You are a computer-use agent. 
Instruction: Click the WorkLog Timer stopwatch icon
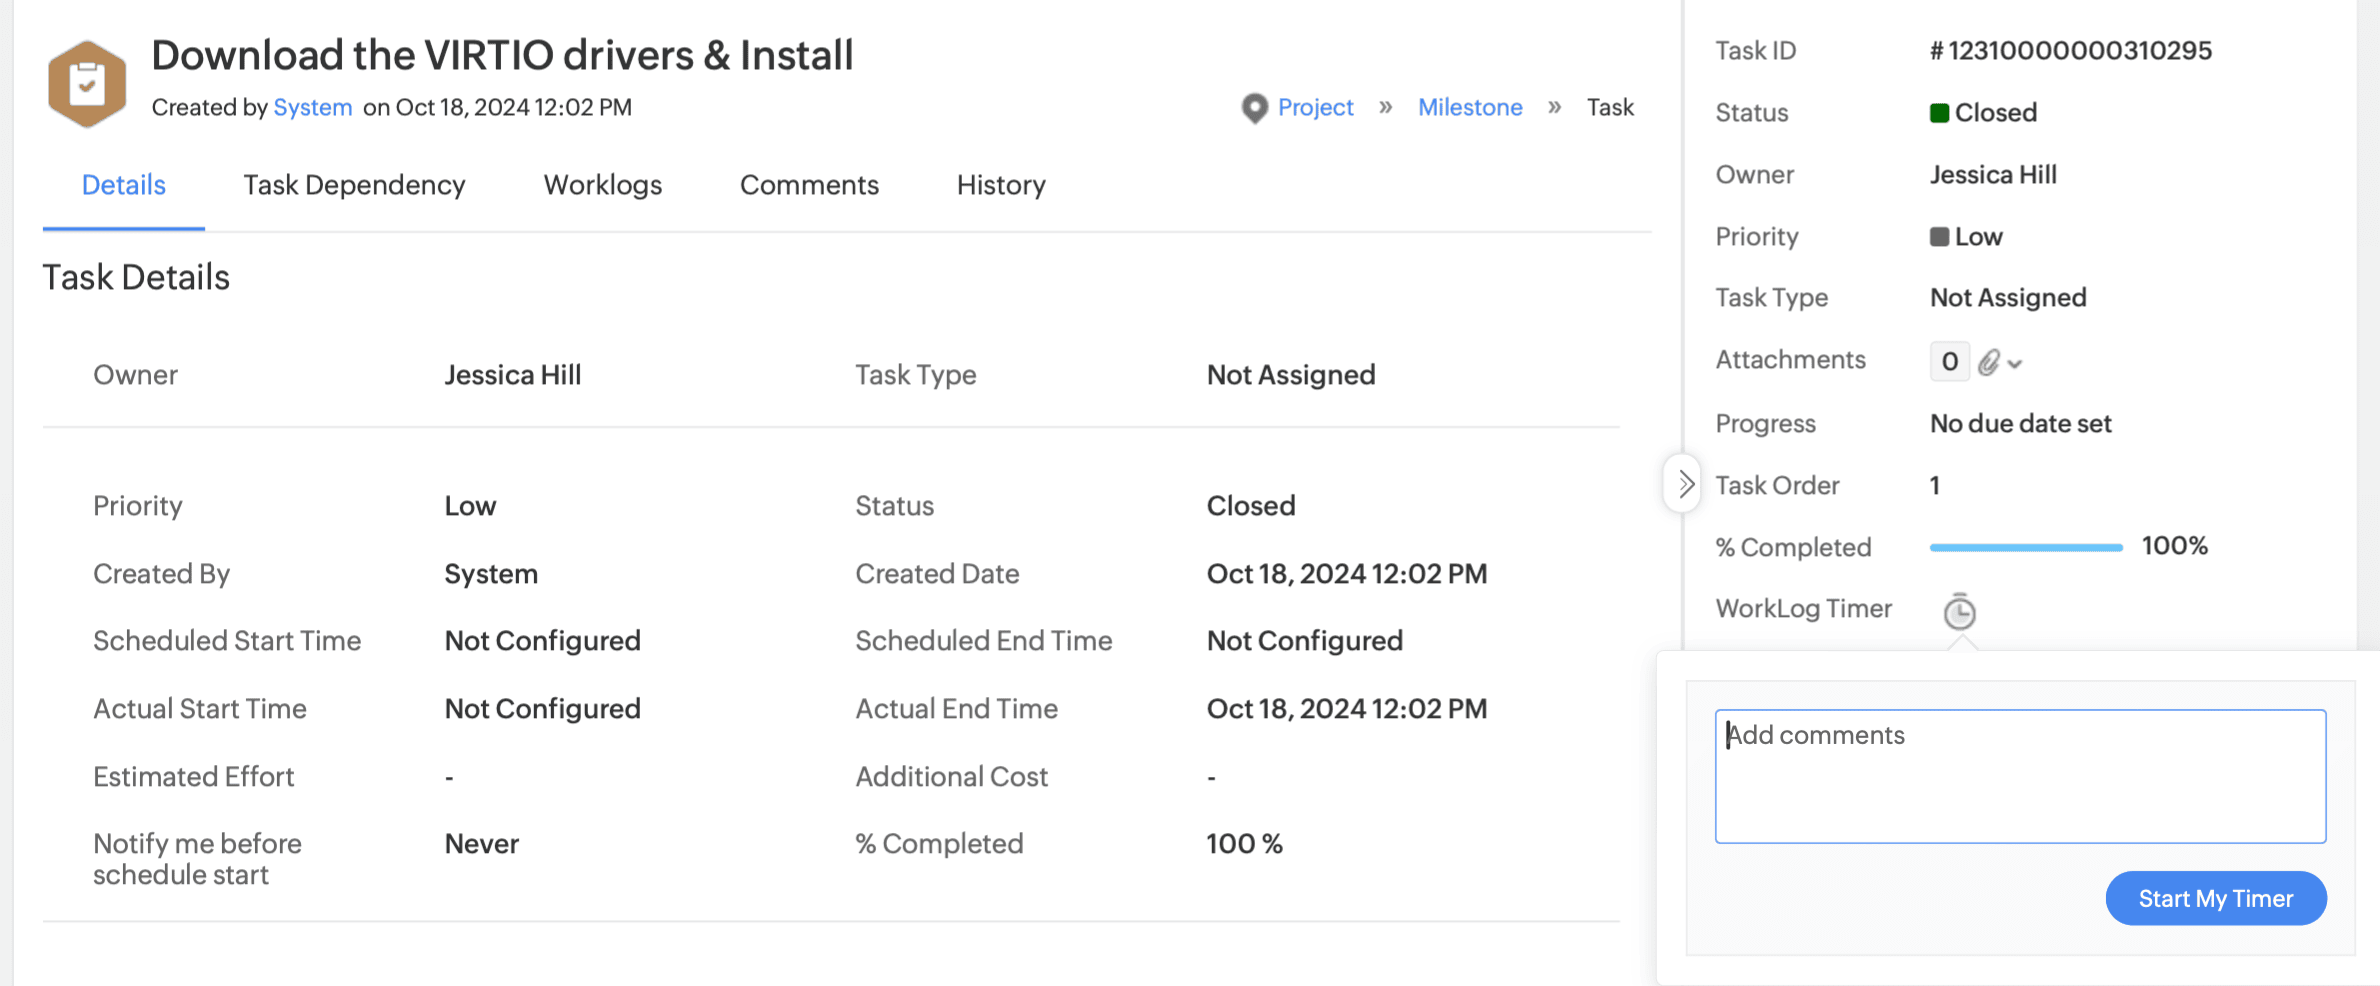point(1959,611)
